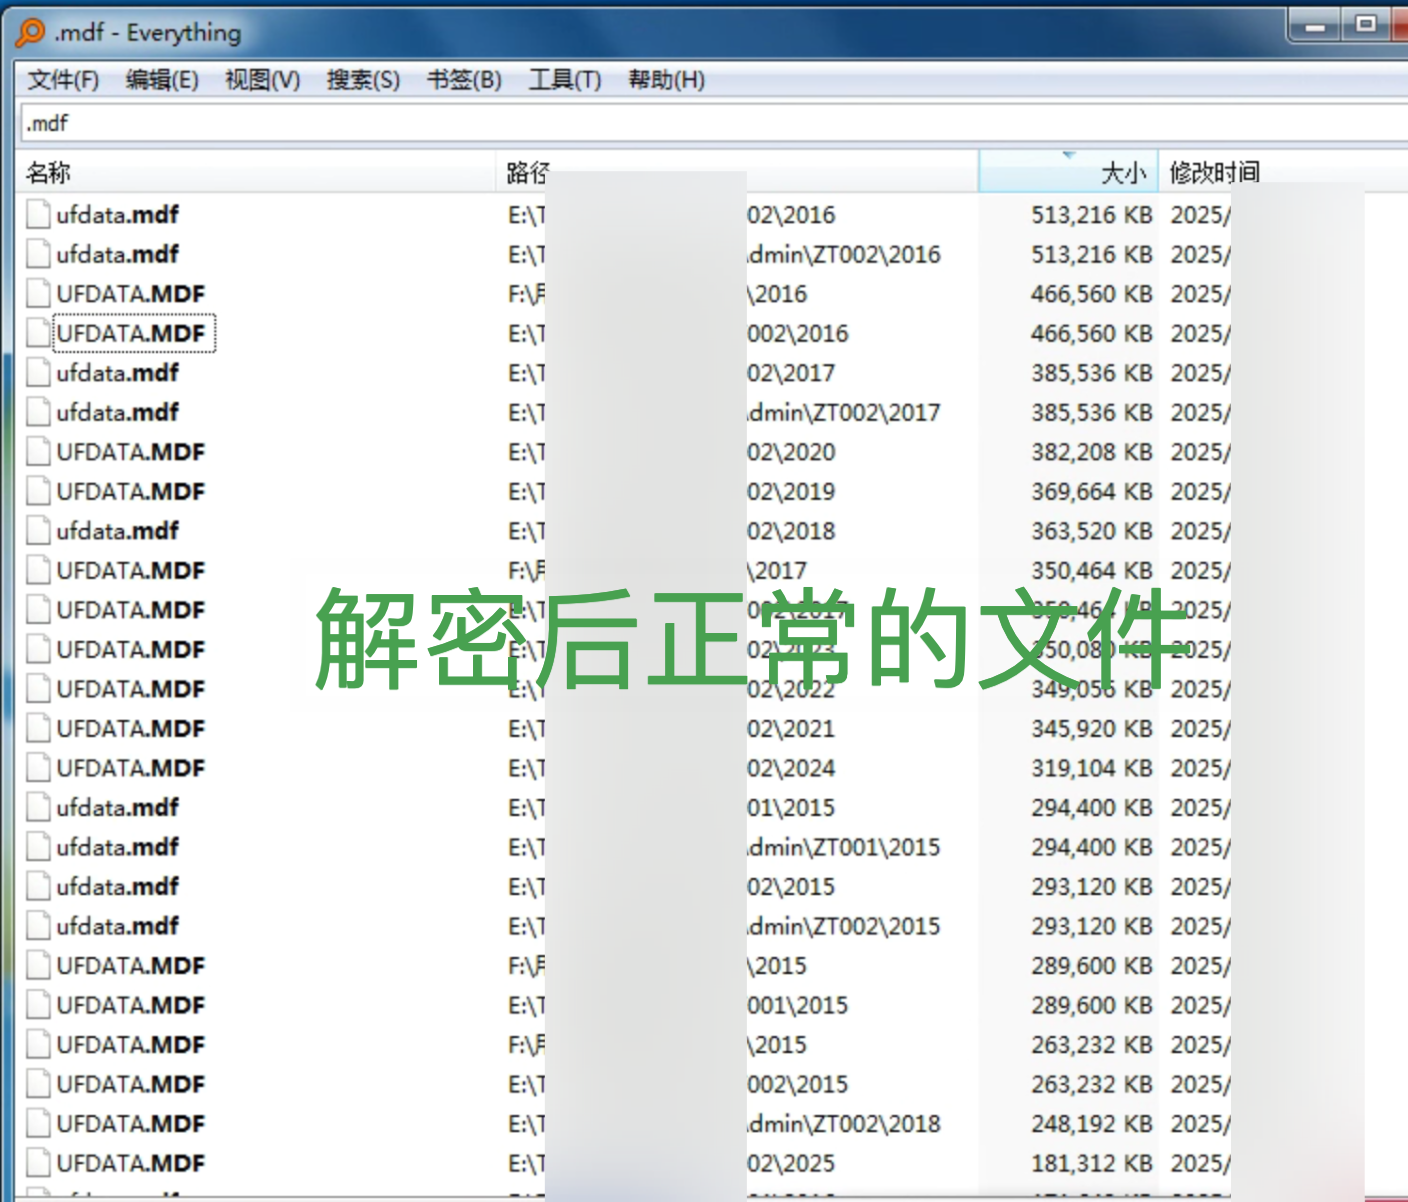Click file icon of the dmin\ZT002\2015 row

39,926
